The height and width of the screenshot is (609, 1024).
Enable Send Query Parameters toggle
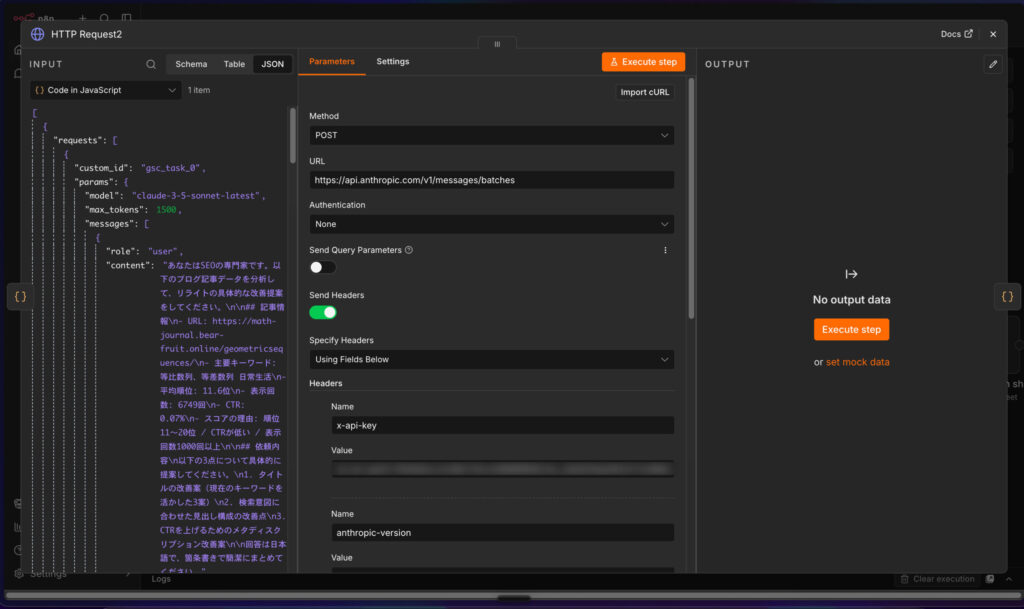point(322,267)
